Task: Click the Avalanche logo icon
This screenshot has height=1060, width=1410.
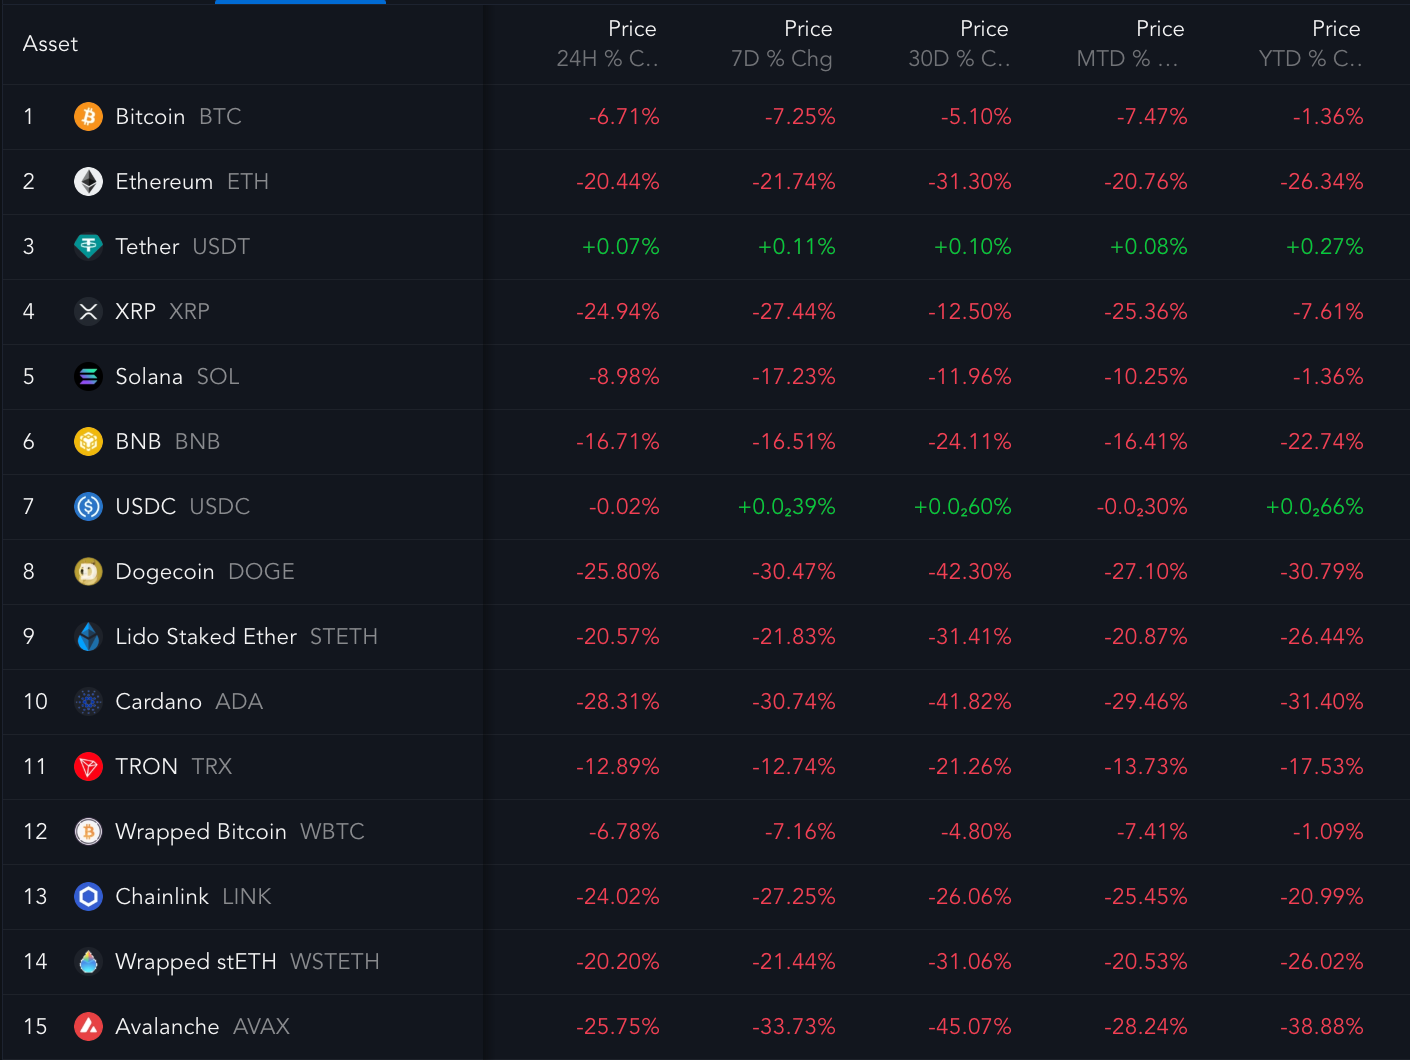Action: tap(88, 1027)
